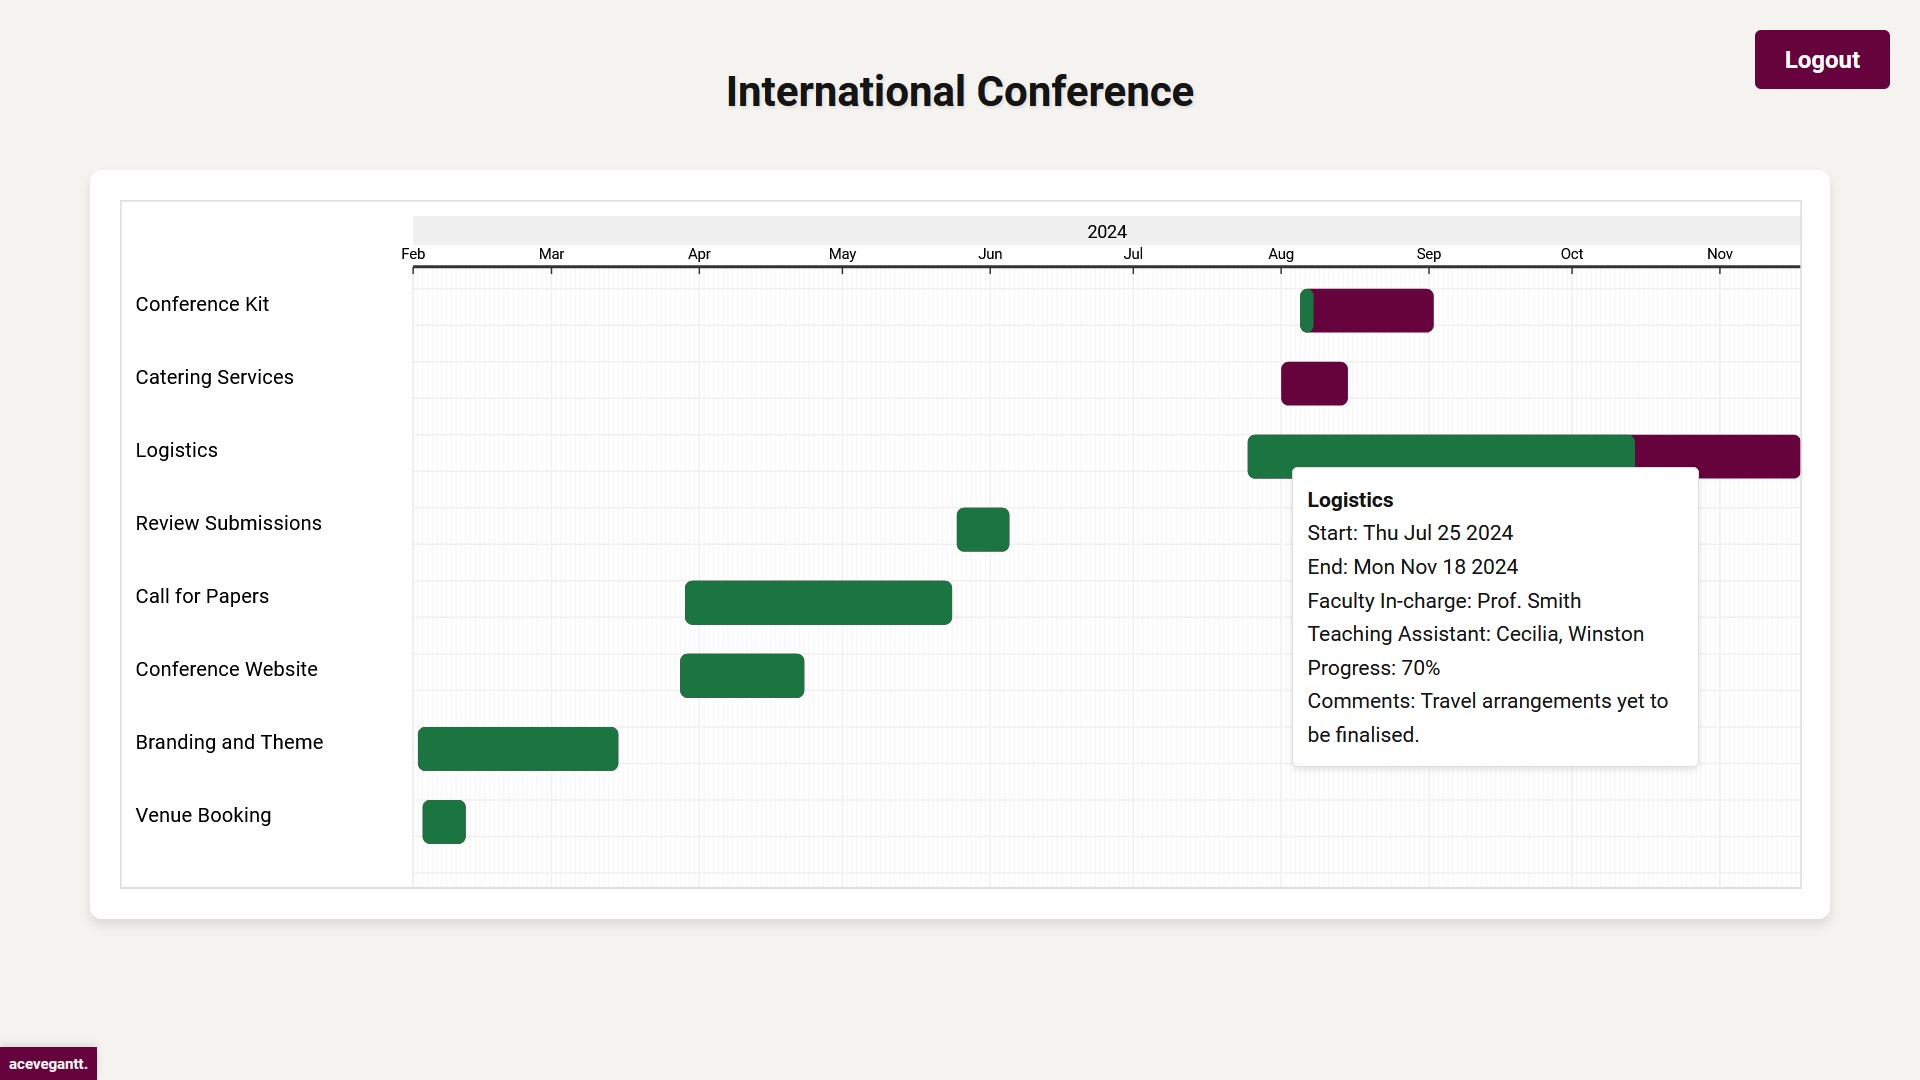The width and height of the screenshot is (1920, 1080).
Task: Click the Catering Services row label
Action: 214,377
